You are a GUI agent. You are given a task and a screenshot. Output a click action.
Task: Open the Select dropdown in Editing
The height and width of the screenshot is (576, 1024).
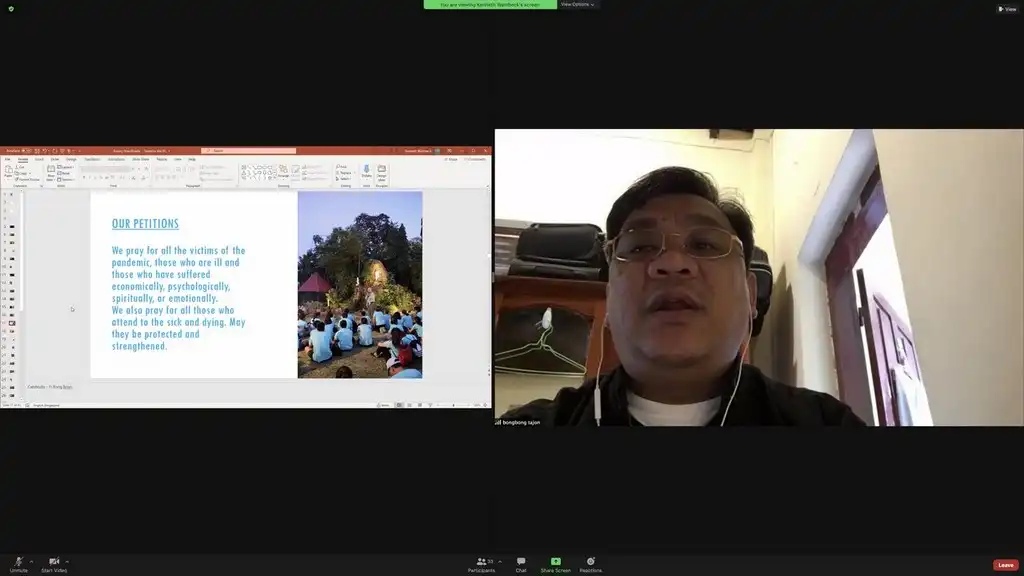[x=344, y=179]
